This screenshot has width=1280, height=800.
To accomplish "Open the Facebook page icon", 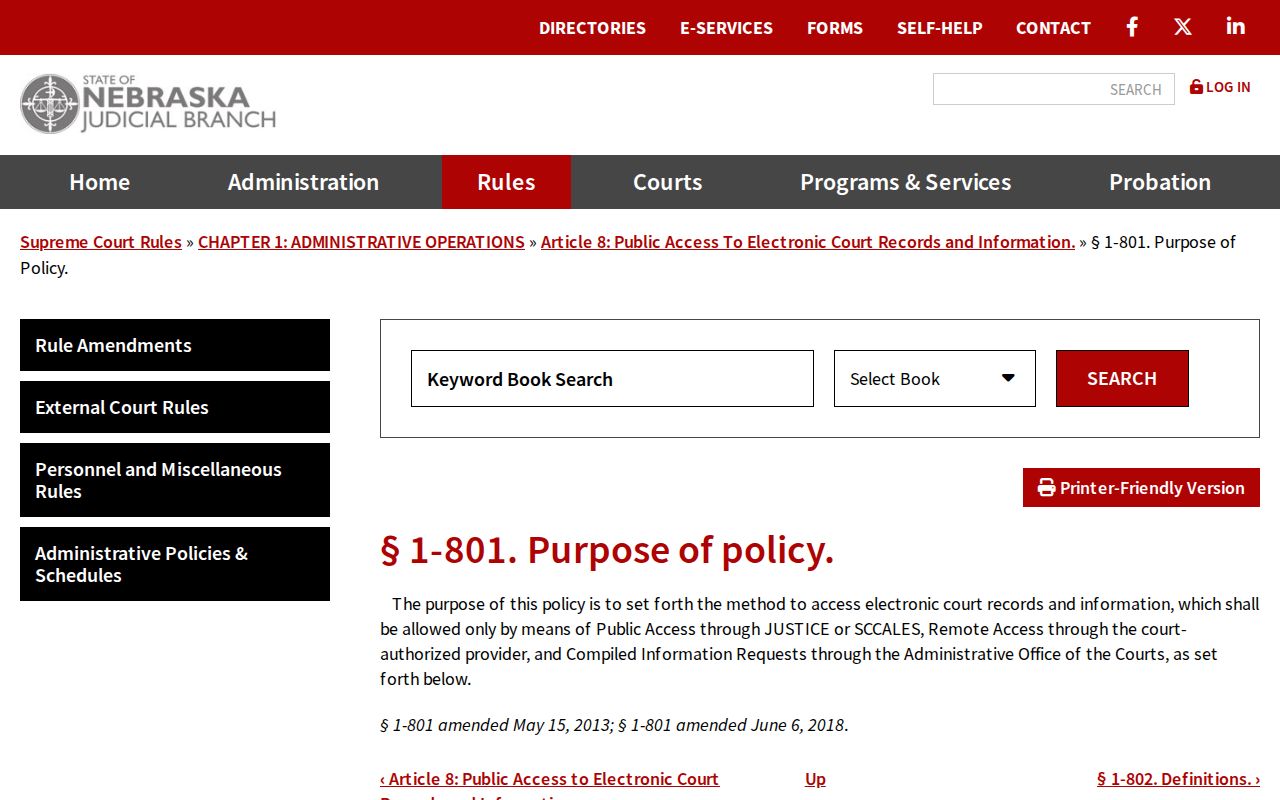I will tap(1132, 27).
